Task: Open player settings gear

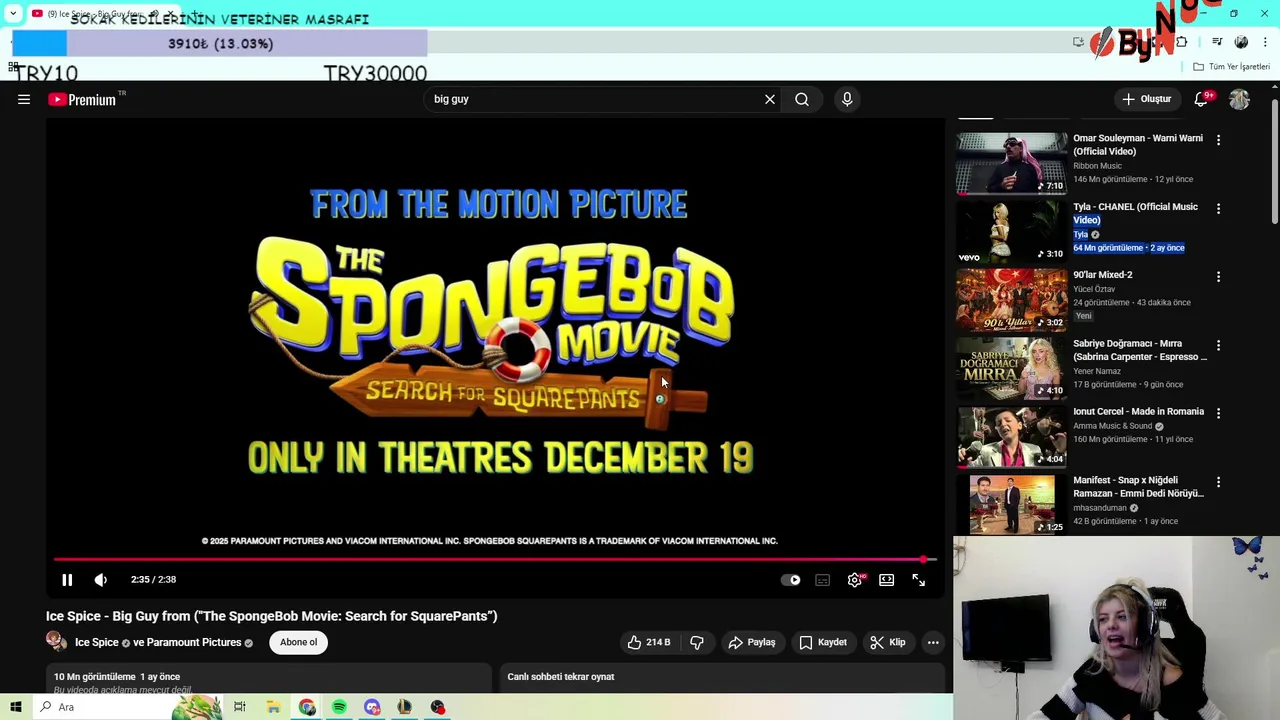Action: 855,580
